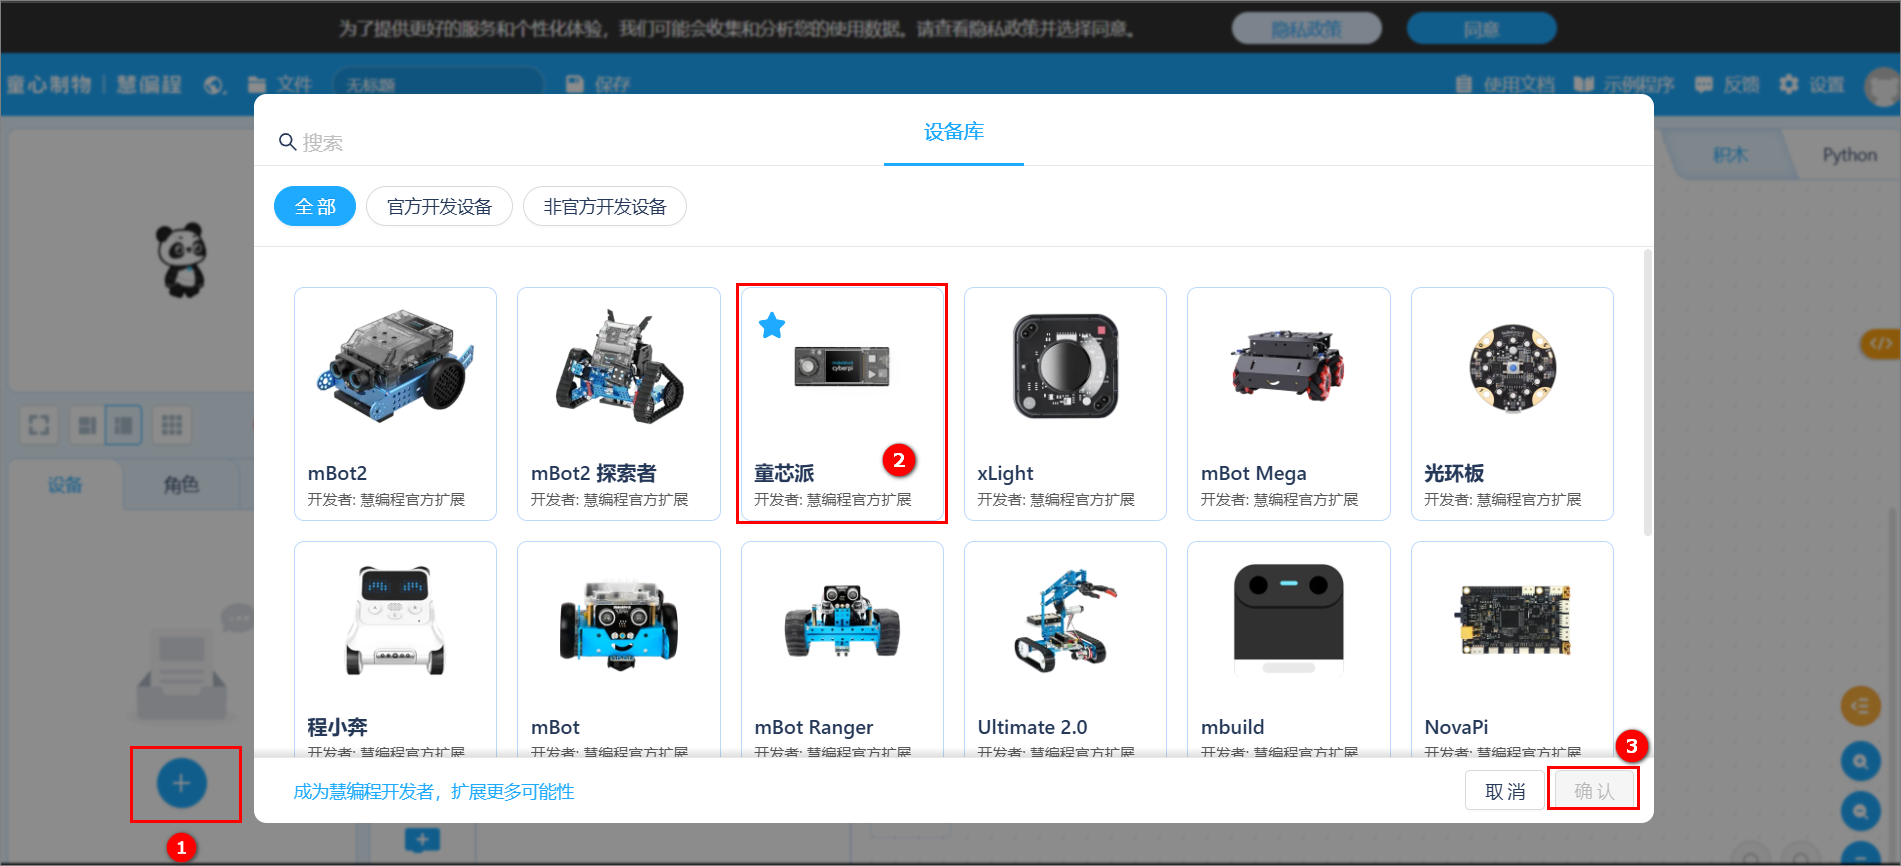
Task: Choose the mBot device card
Action: (x=619, y=649)
